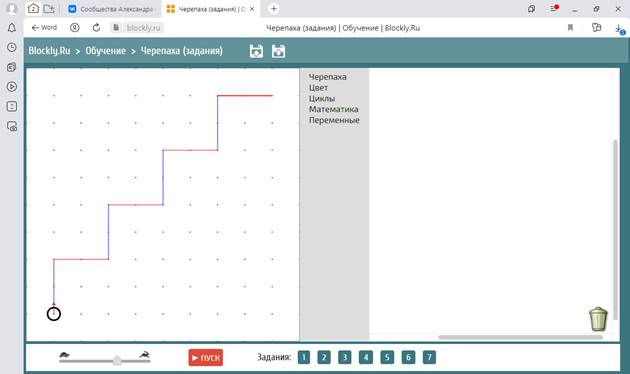Viewport: 630px width, 374px height.
Task: Select task number 7
Action: [429, 357]
